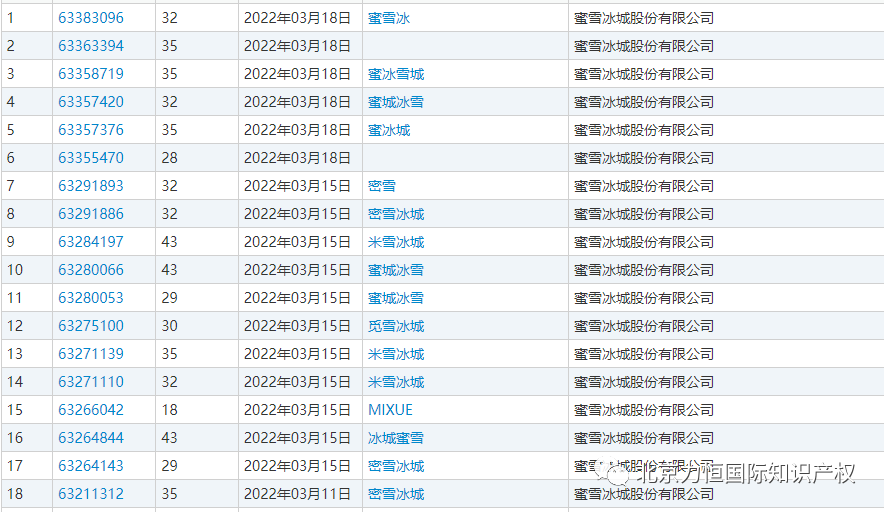Open registration number 63264143
This screenshot has width=884, height=512.
point(91,466)
